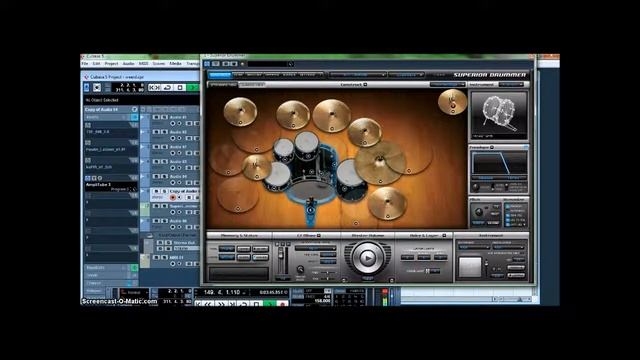640x360 pixels.
Task: Solo the Audio 01 track
Action: tap(164, 117)
